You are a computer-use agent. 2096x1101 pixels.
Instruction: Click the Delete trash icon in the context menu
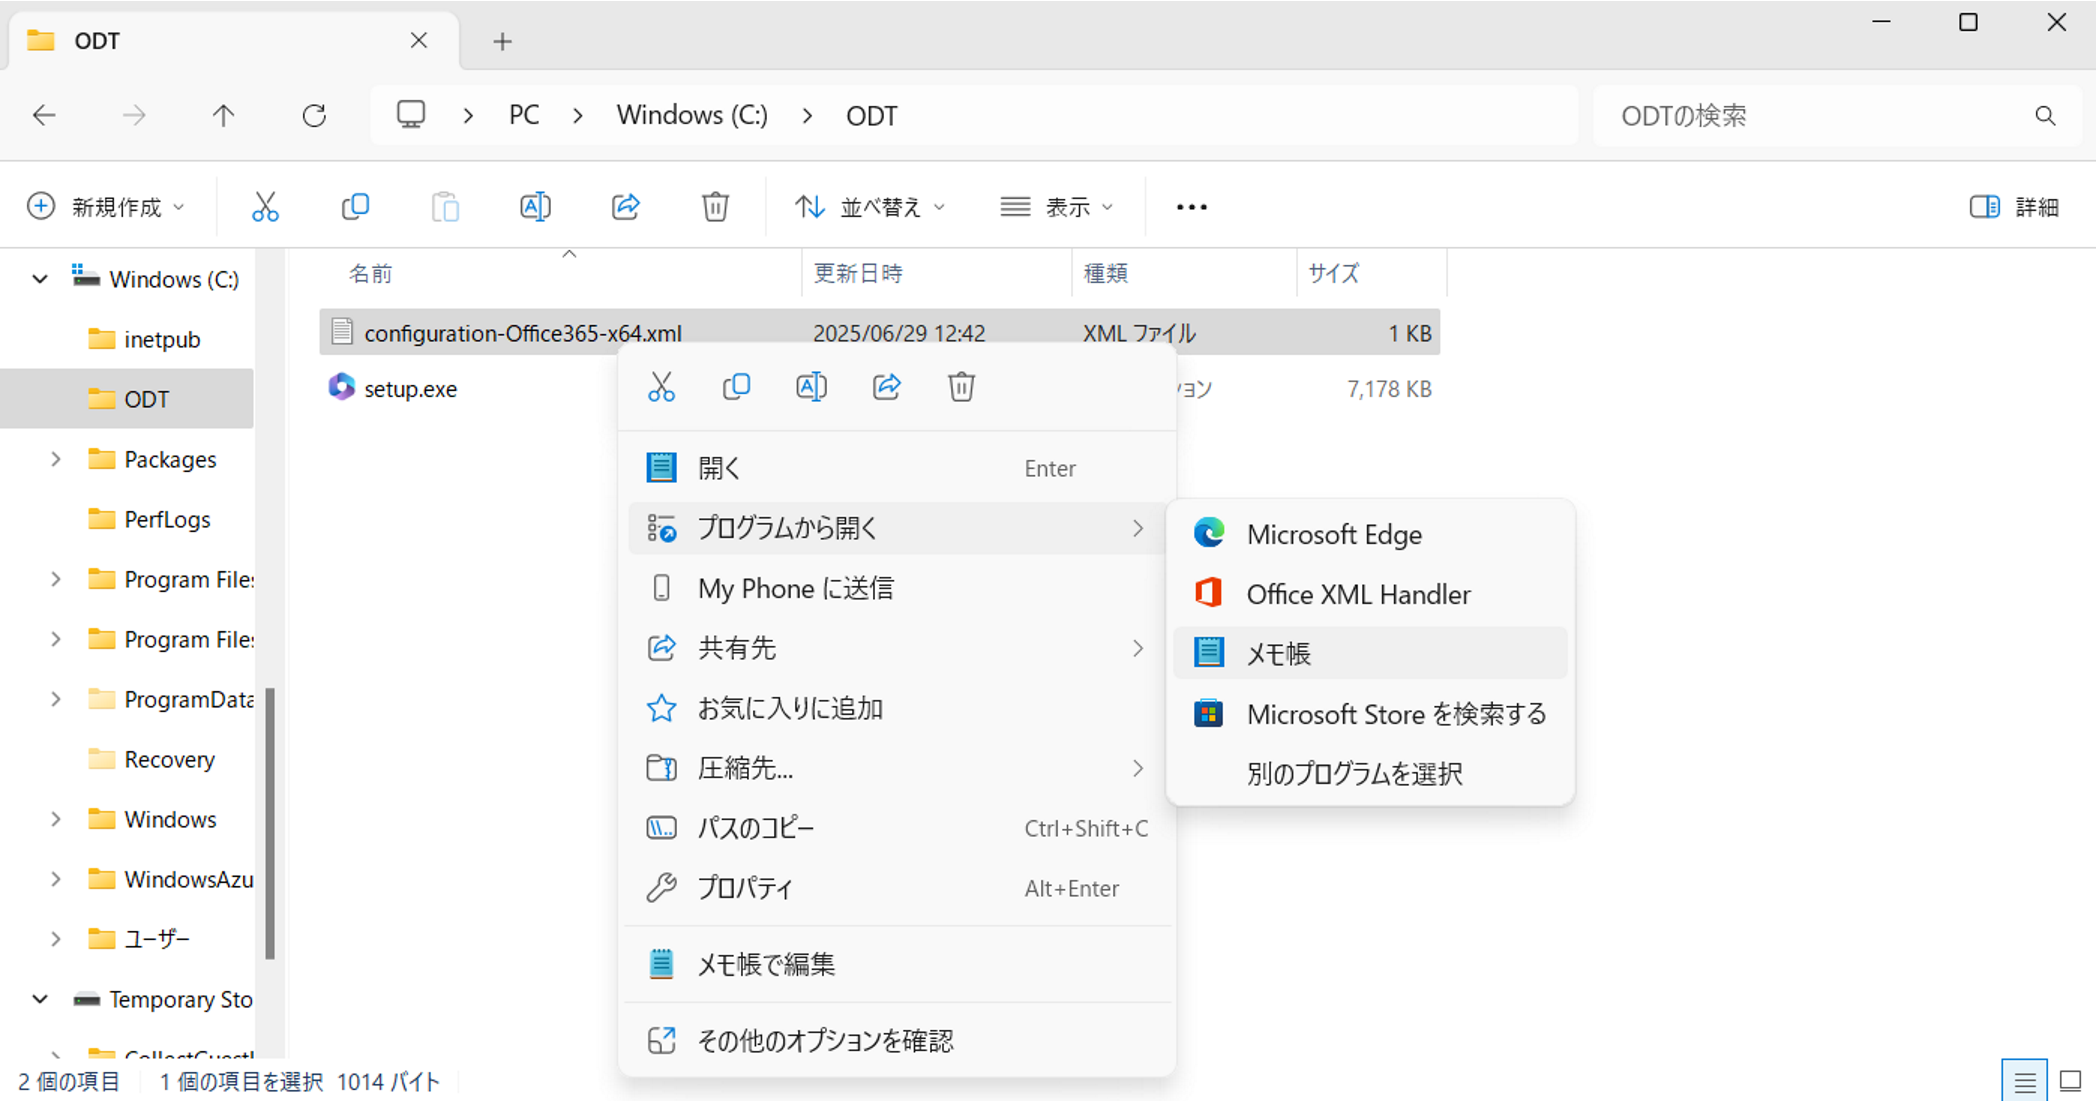961,387
